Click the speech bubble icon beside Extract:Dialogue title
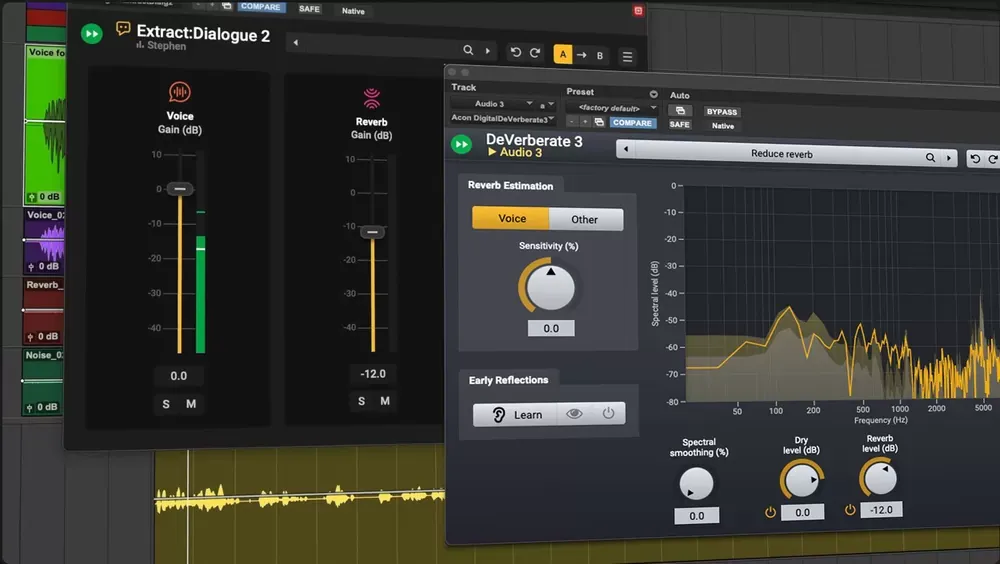This screenshot has width=1000, height=564. click(x=123, y=28)
